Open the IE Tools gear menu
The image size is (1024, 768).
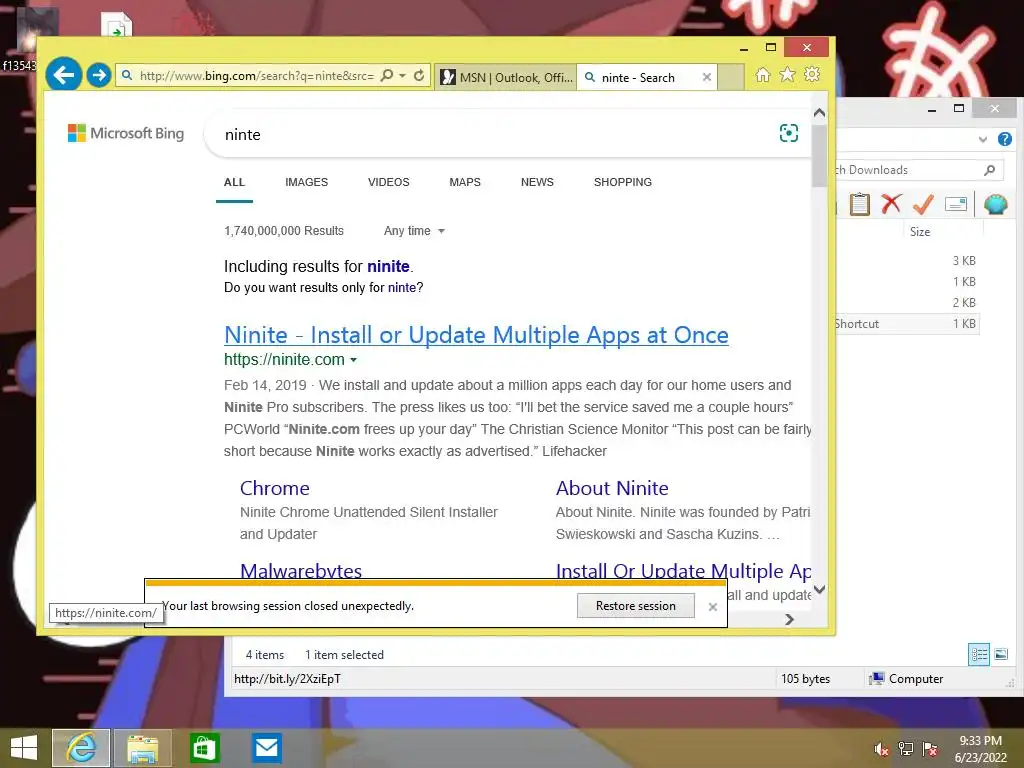812,74
